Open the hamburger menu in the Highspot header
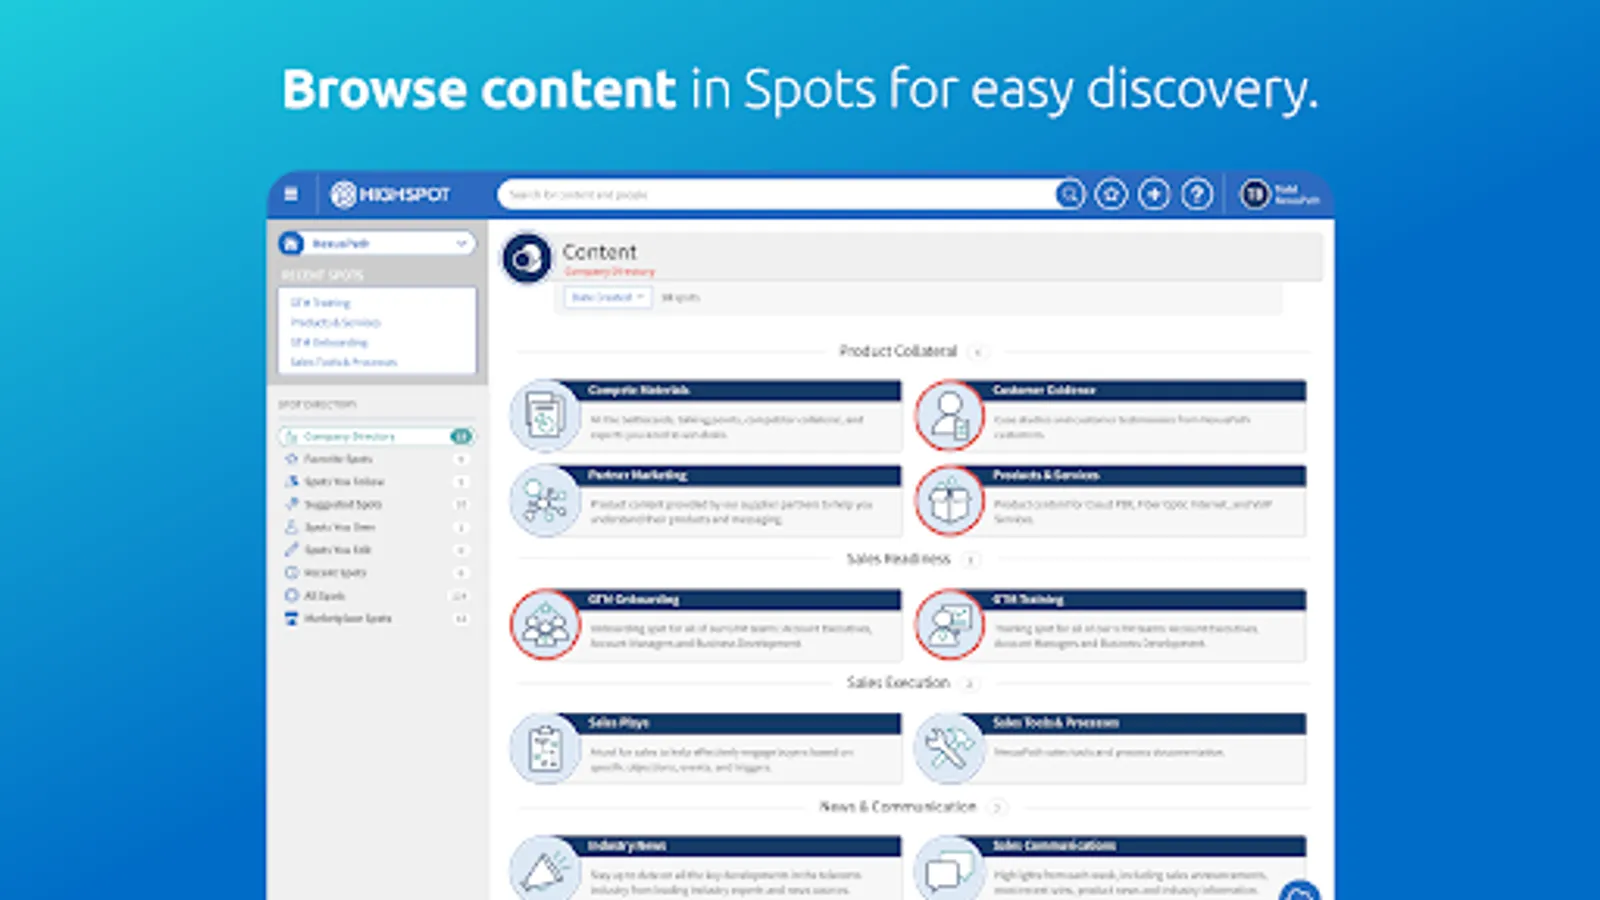1600x900 pixels. click(291, 194)
